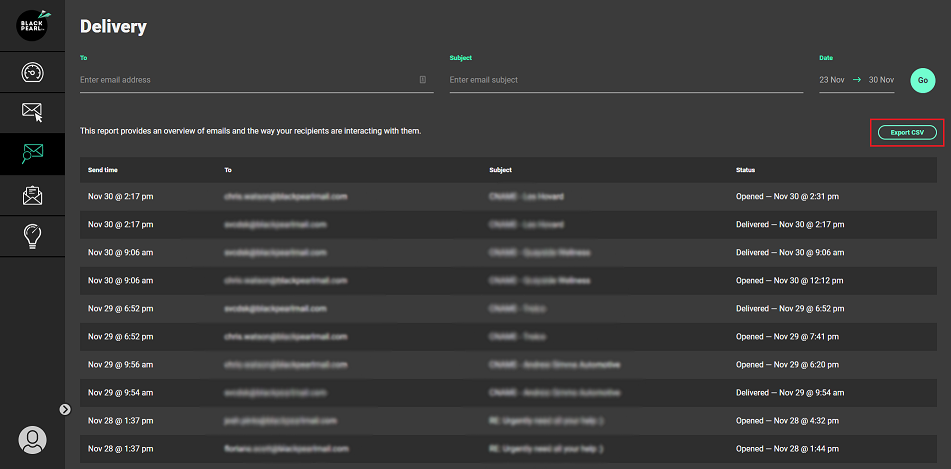Export the report as CSV
Viewport: 951px width, 469px height.
907,132
